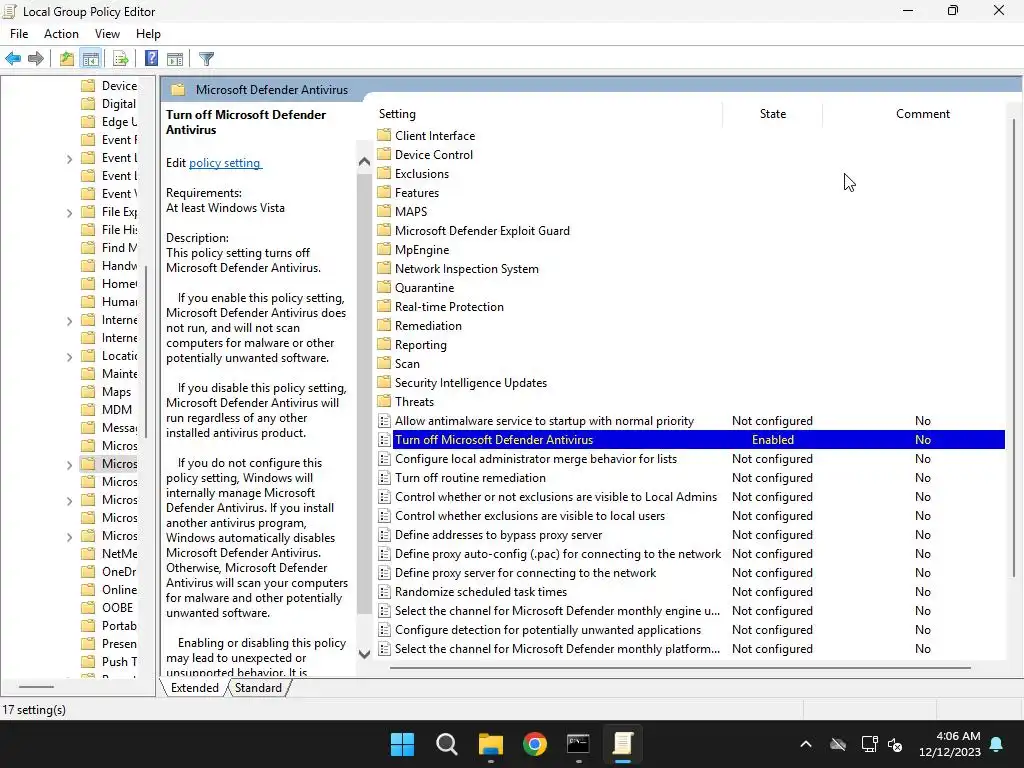Click the network display tray icon

point(869,744)
